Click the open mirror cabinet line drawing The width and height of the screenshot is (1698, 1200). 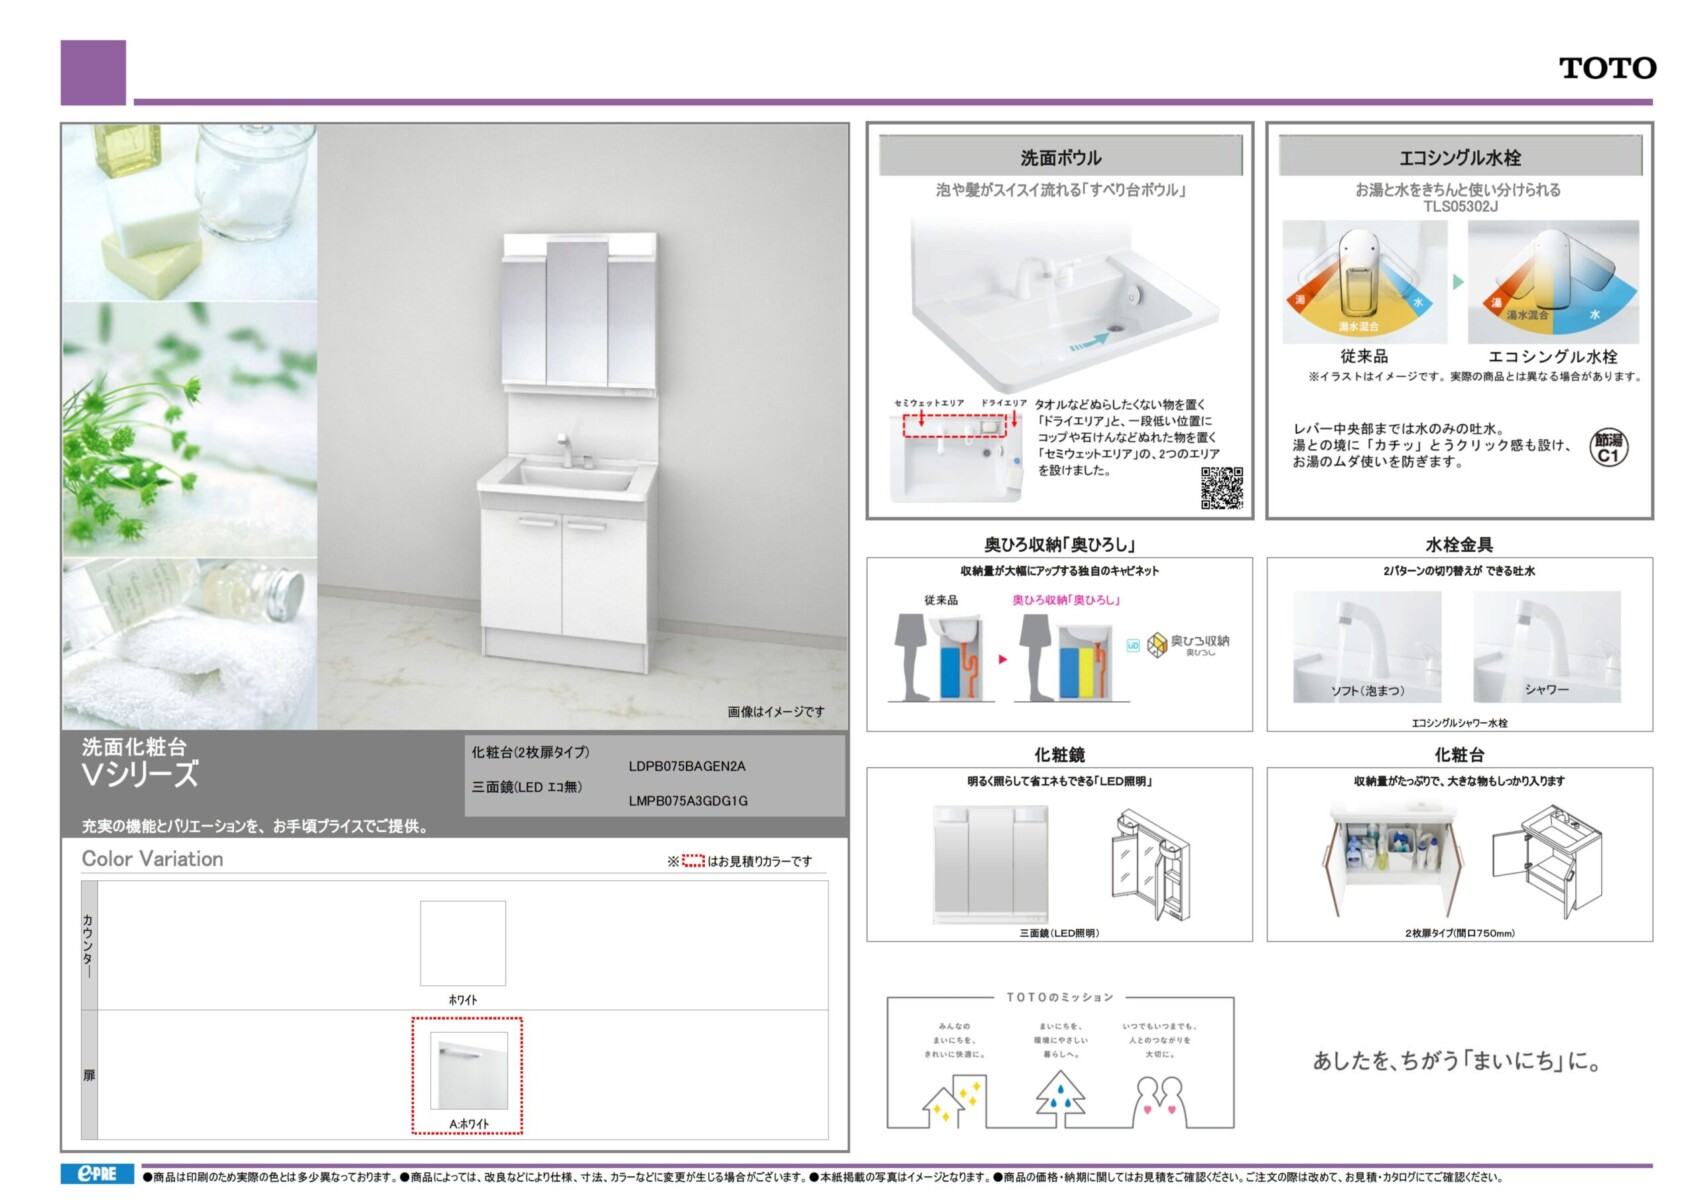tap(1150, 864)
